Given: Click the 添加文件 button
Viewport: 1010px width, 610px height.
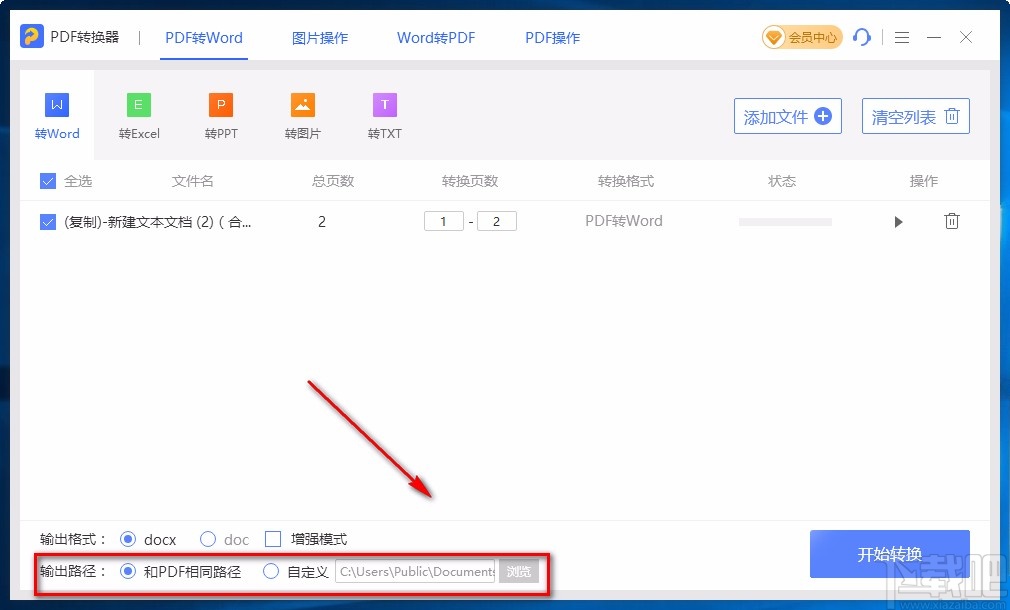Looking at the screenshot, I should point(787,116).
